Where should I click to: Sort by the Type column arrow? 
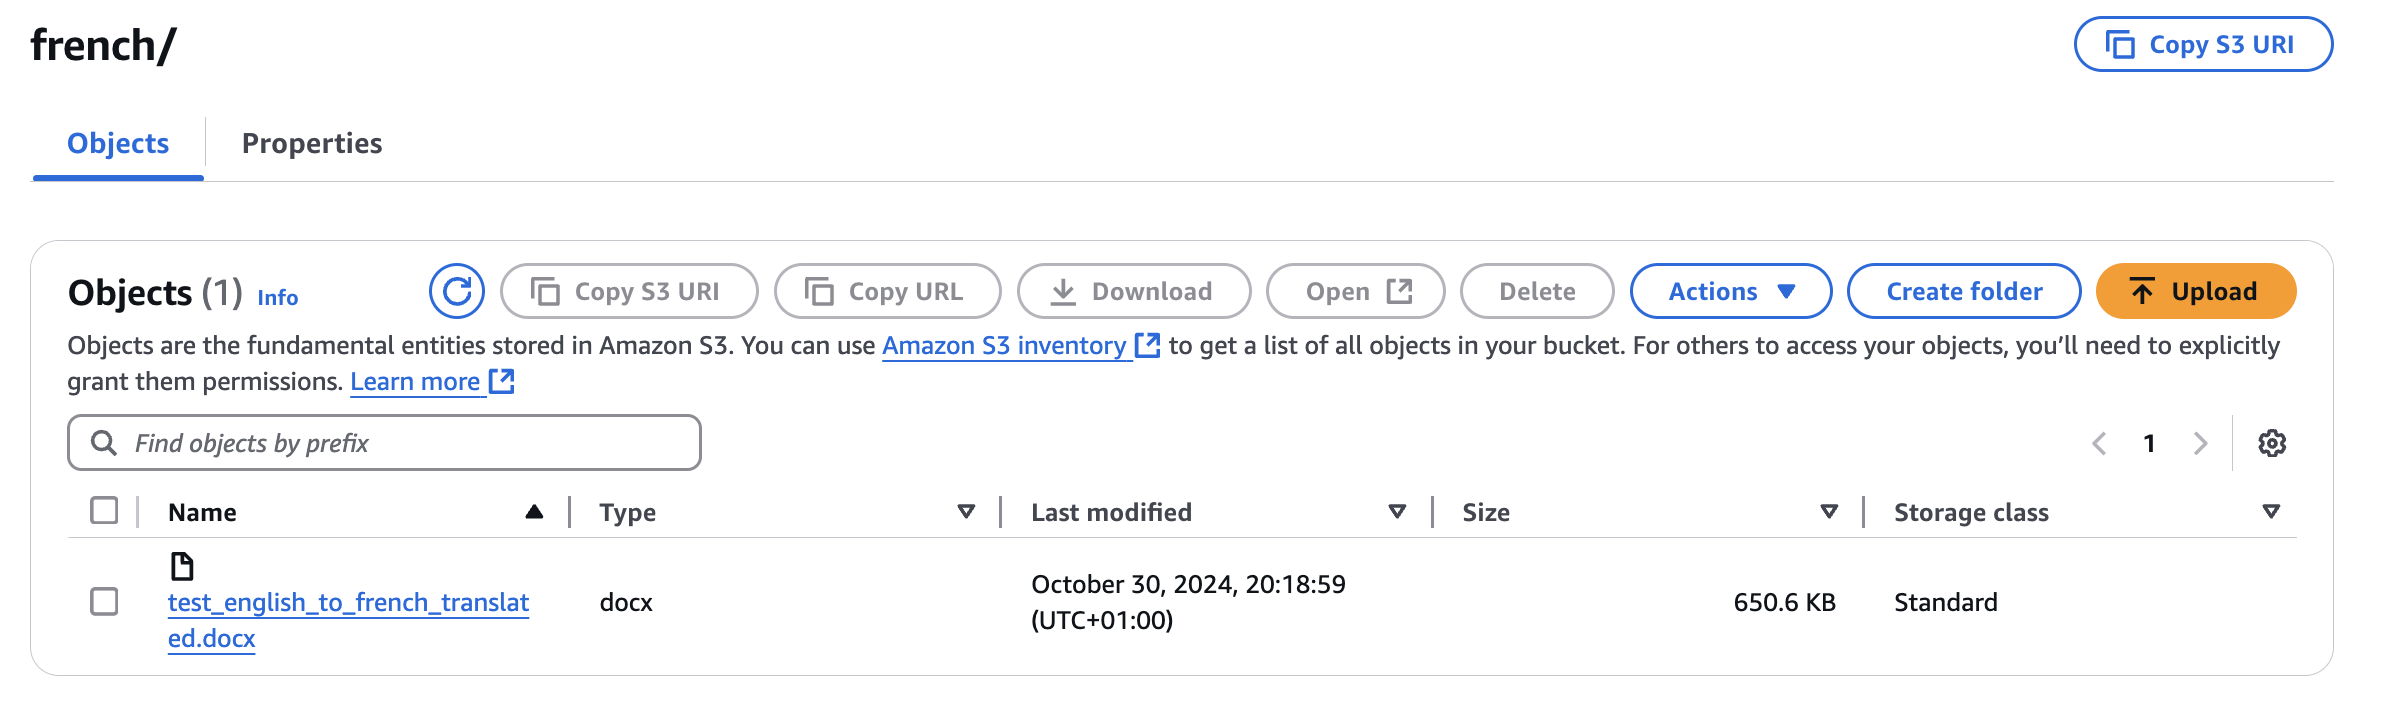point(966,512)
